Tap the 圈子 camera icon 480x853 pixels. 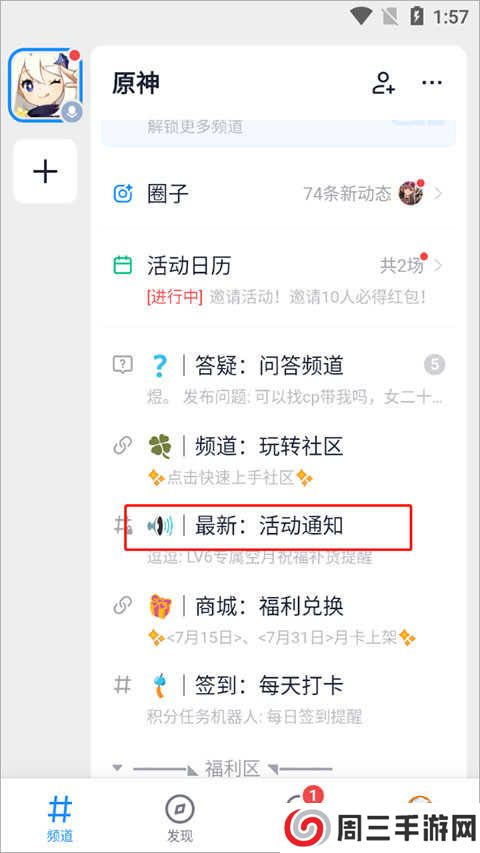pyautogui.click(x=123, y=193)
